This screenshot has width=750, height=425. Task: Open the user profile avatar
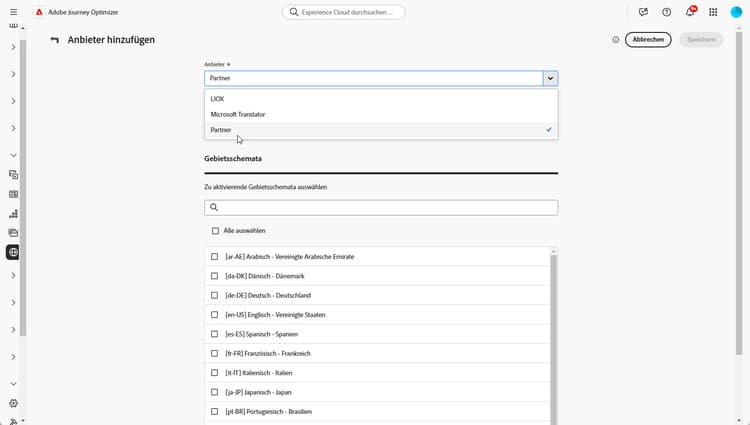pyautogui.click(x=737, y=12)
